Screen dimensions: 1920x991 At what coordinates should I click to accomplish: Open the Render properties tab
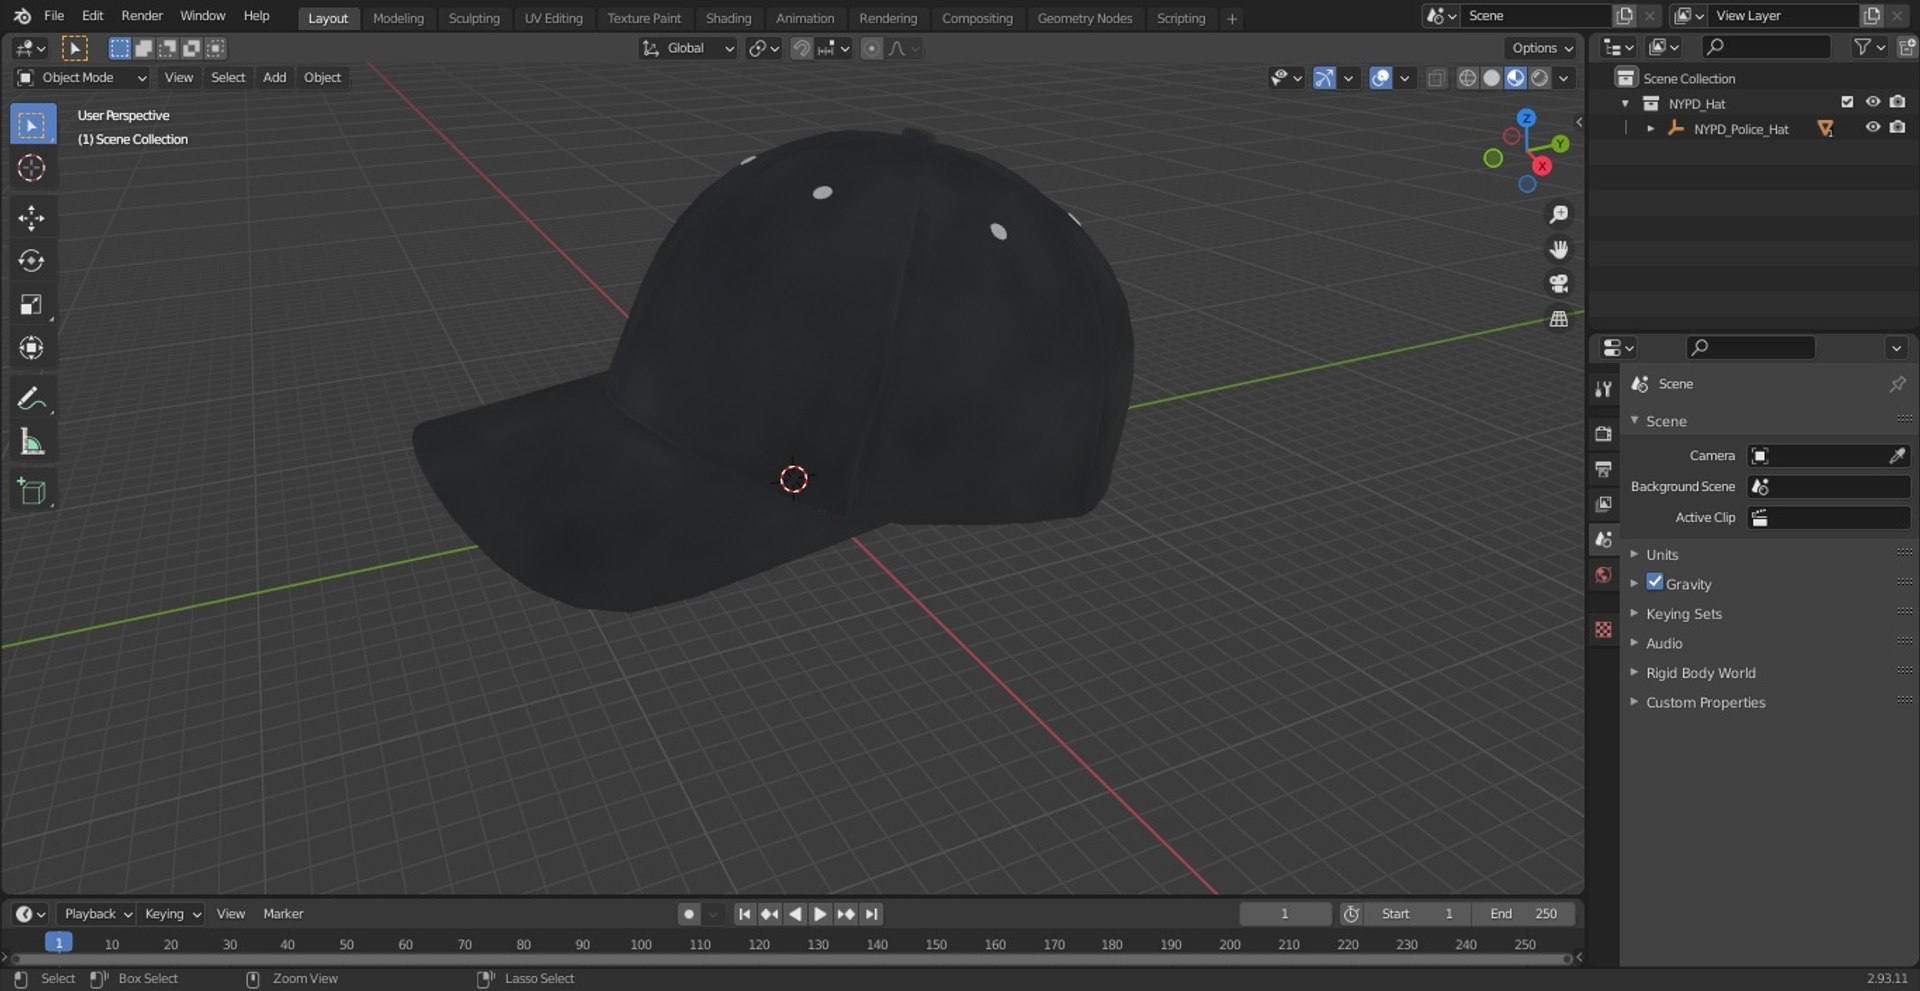tap(1603, 433)
